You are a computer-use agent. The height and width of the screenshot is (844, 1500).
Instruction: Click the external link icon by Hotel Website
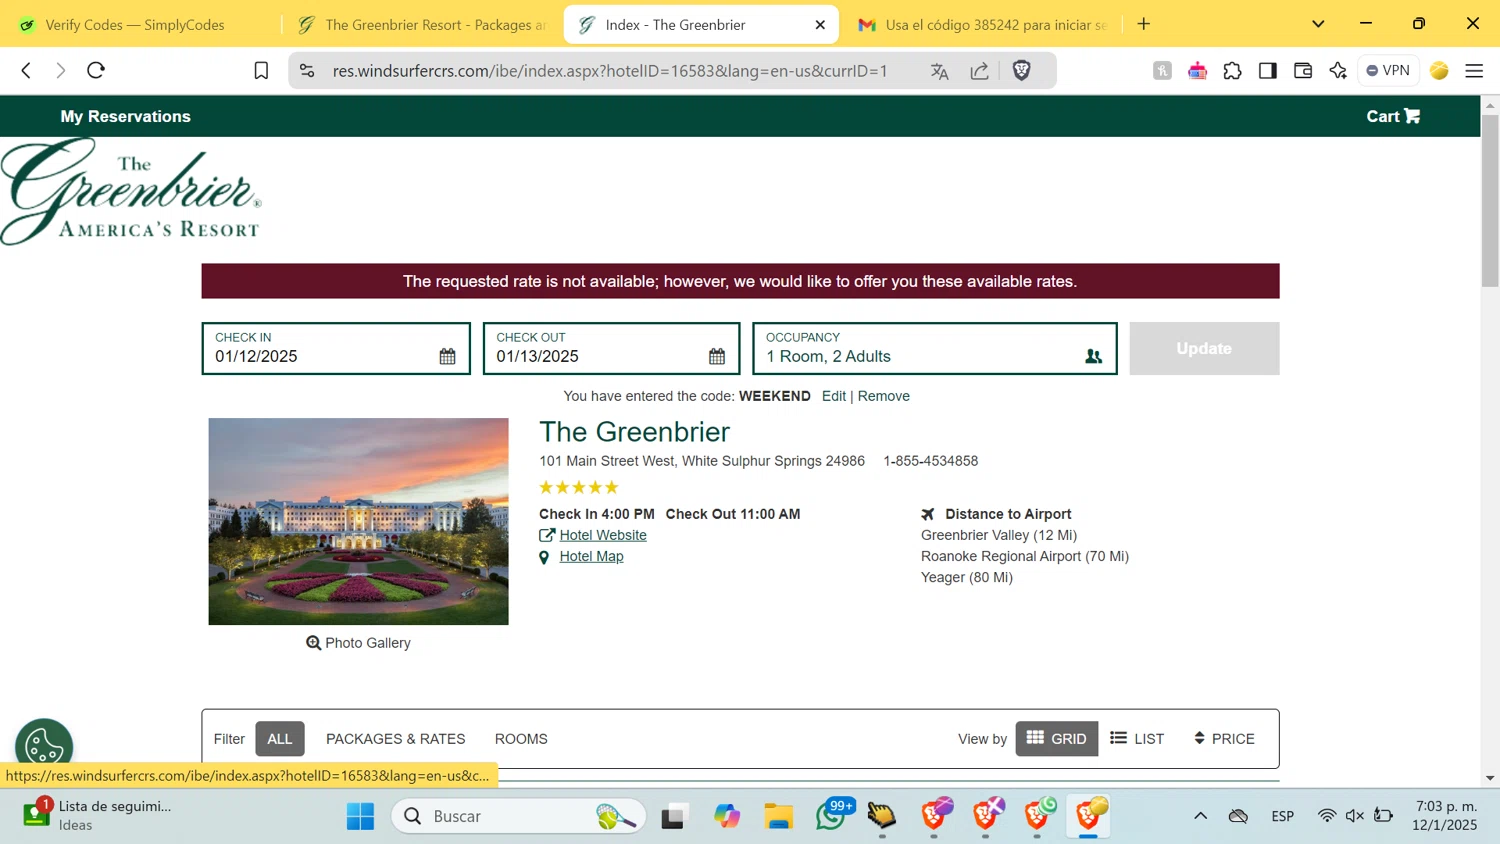[x=547, y=535]
